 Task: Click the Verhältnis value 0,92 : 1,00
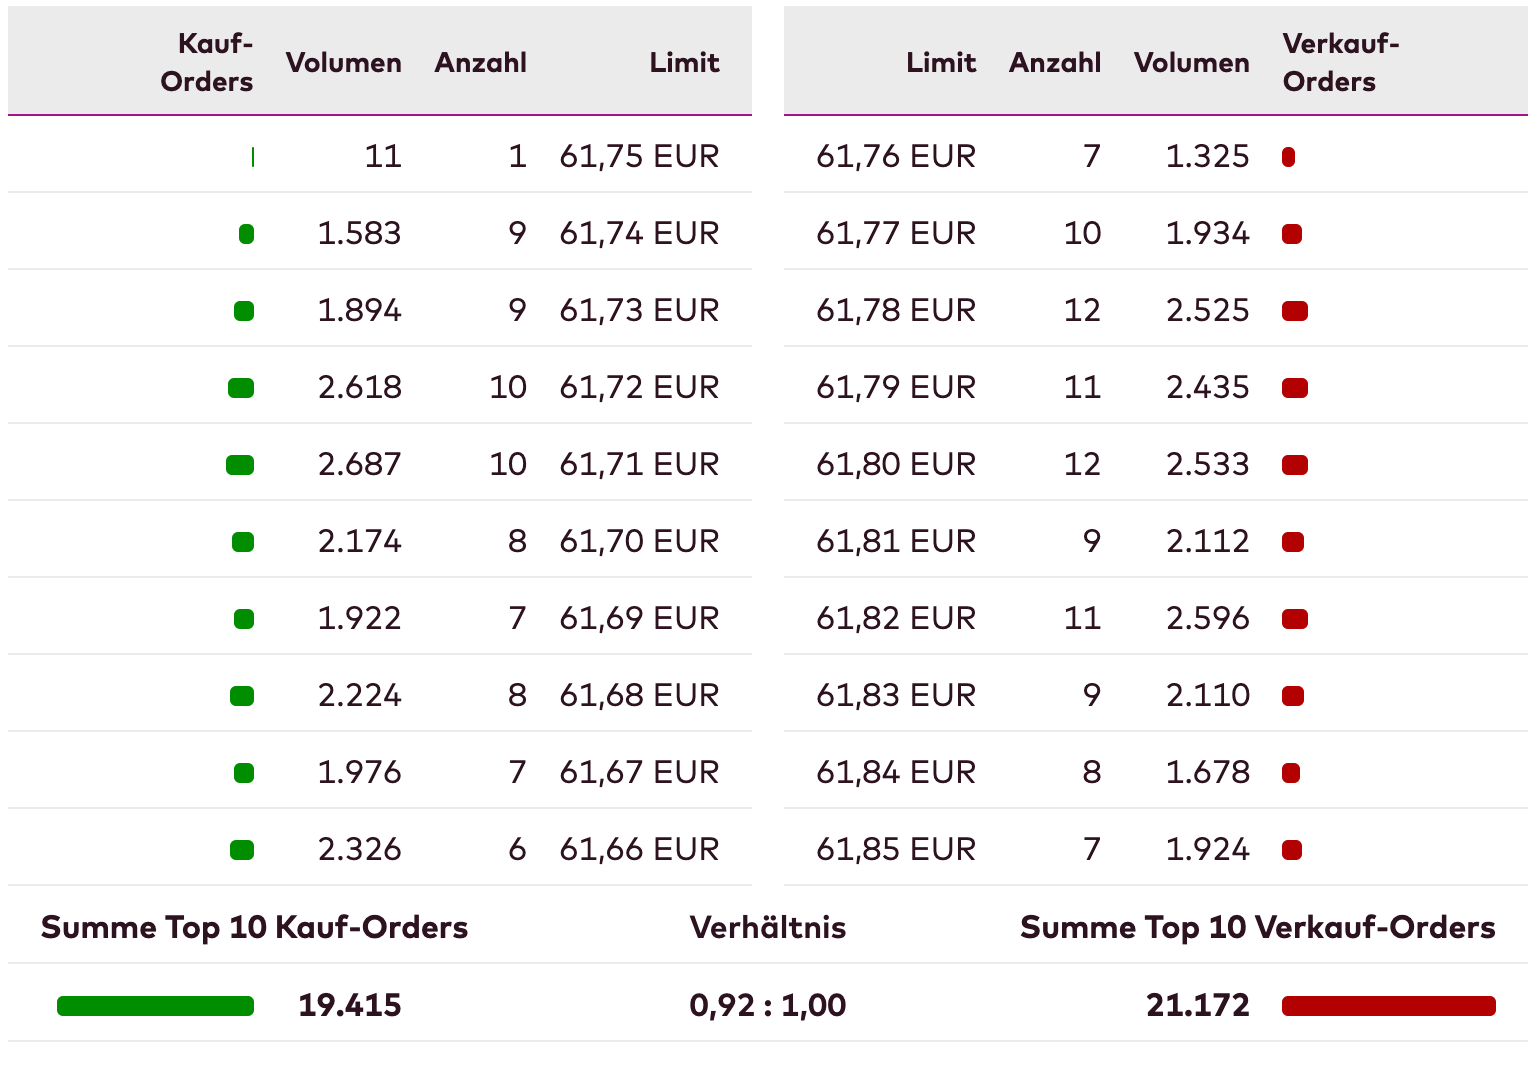767,1005
